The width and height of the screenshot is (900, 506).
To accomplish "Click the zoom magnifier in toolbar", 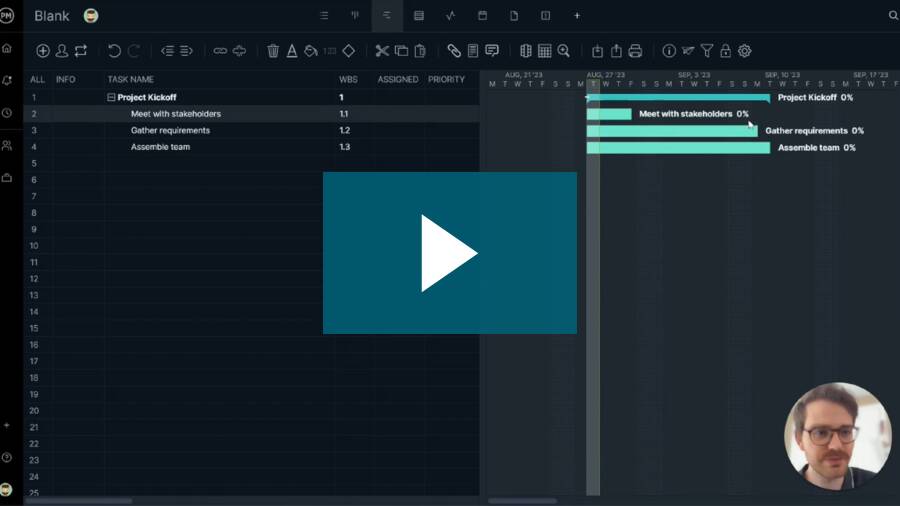I will click(564, 51).
